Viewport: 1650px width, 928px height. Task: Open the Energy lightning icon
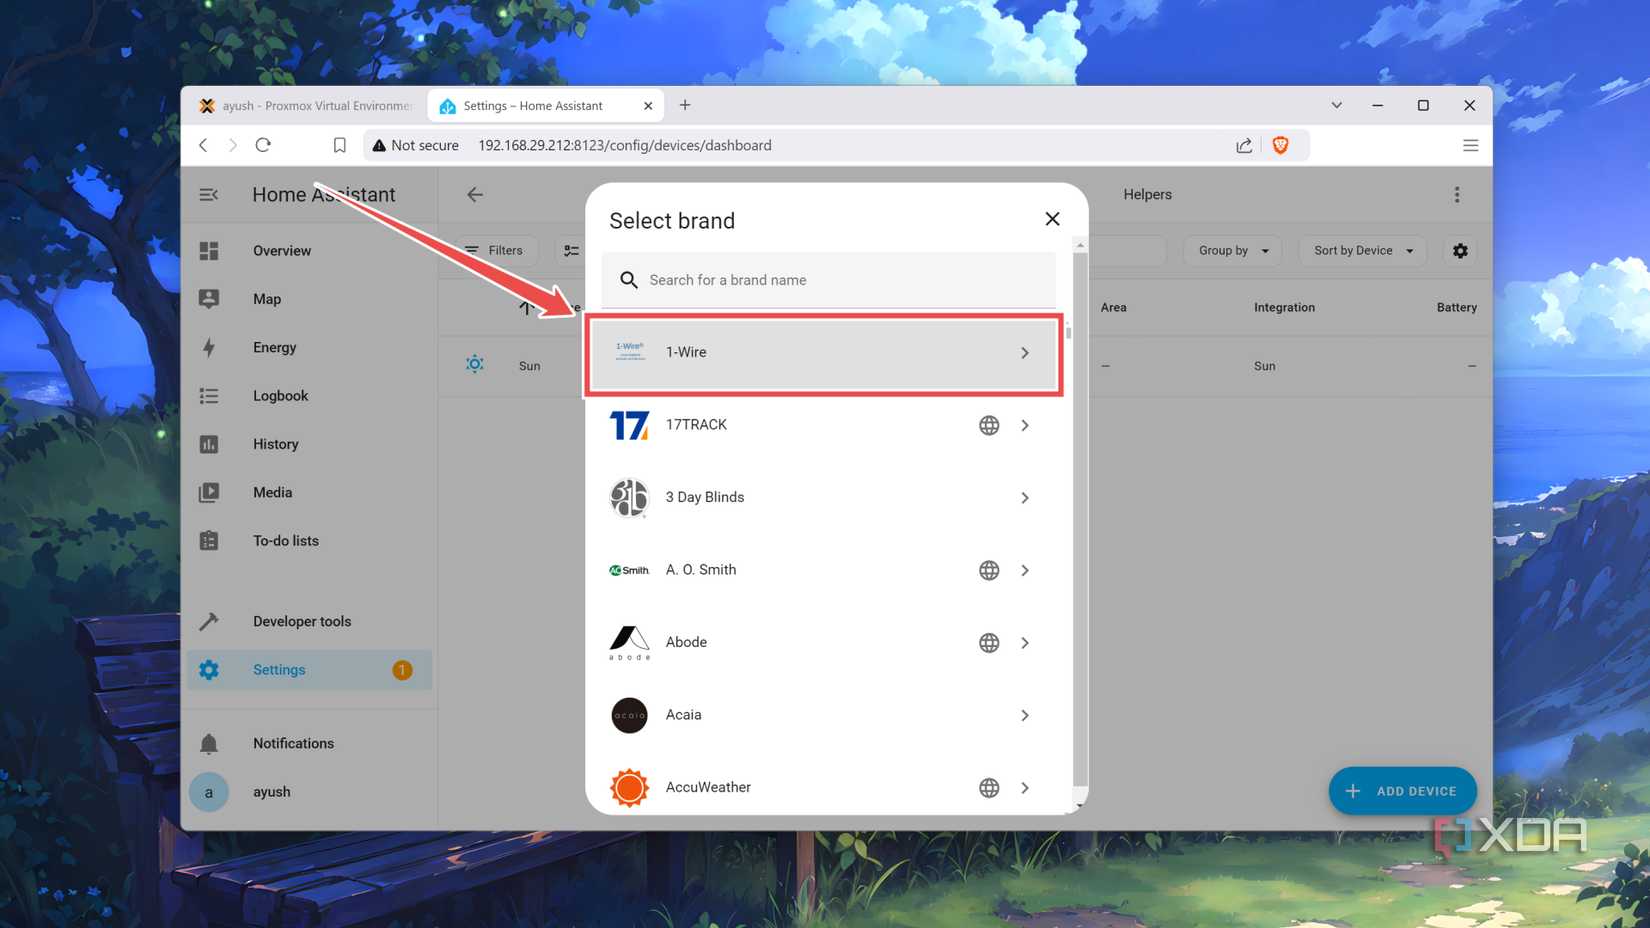(x=209, y=347)
